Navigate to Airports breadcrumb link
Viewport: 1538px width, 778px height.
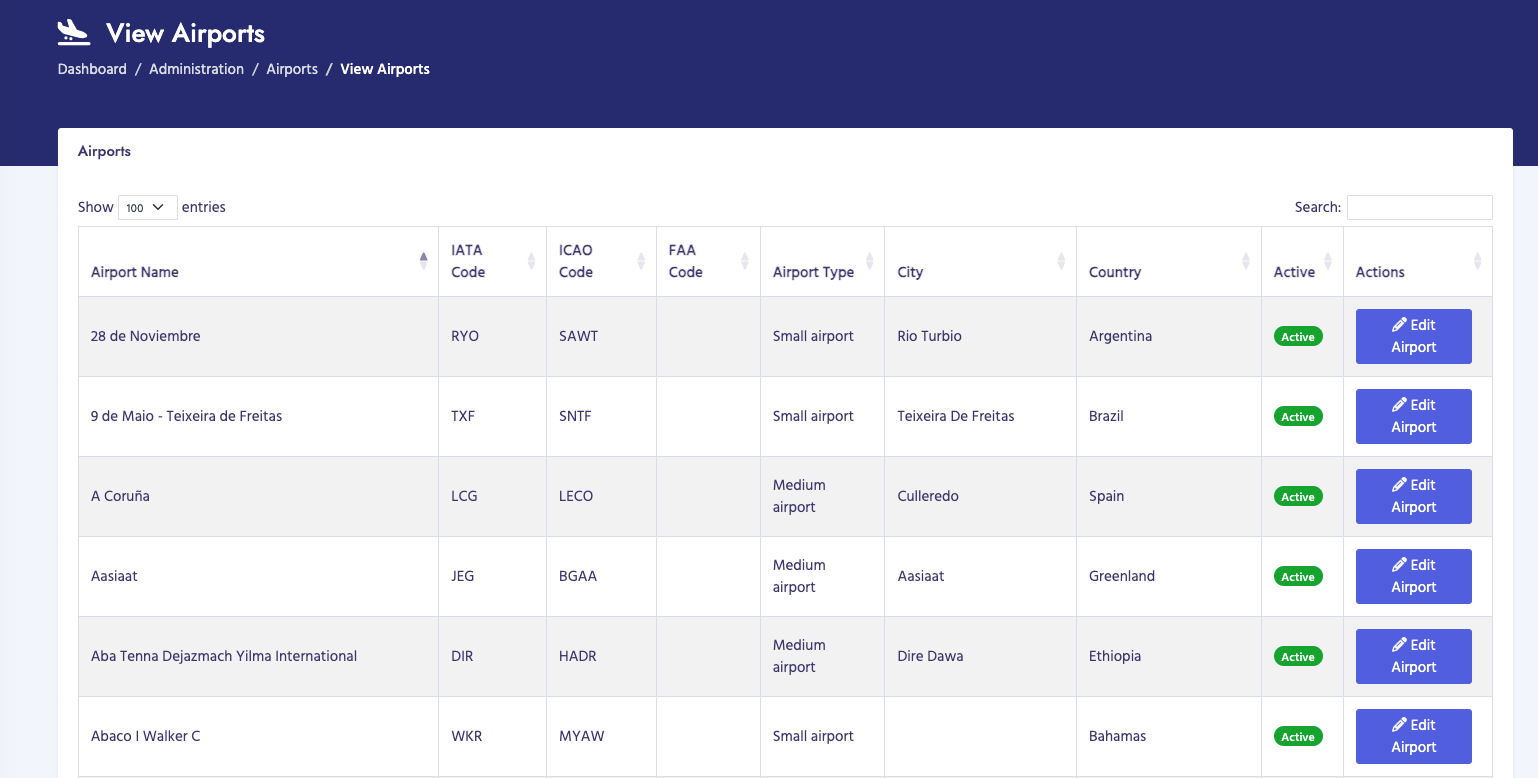coord(292,69)
